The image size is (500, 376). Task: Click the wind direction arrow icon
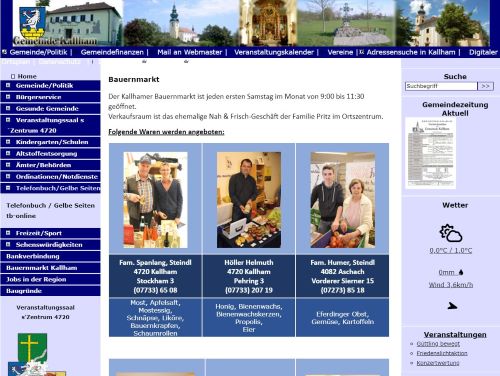click(x=452, y=306)
